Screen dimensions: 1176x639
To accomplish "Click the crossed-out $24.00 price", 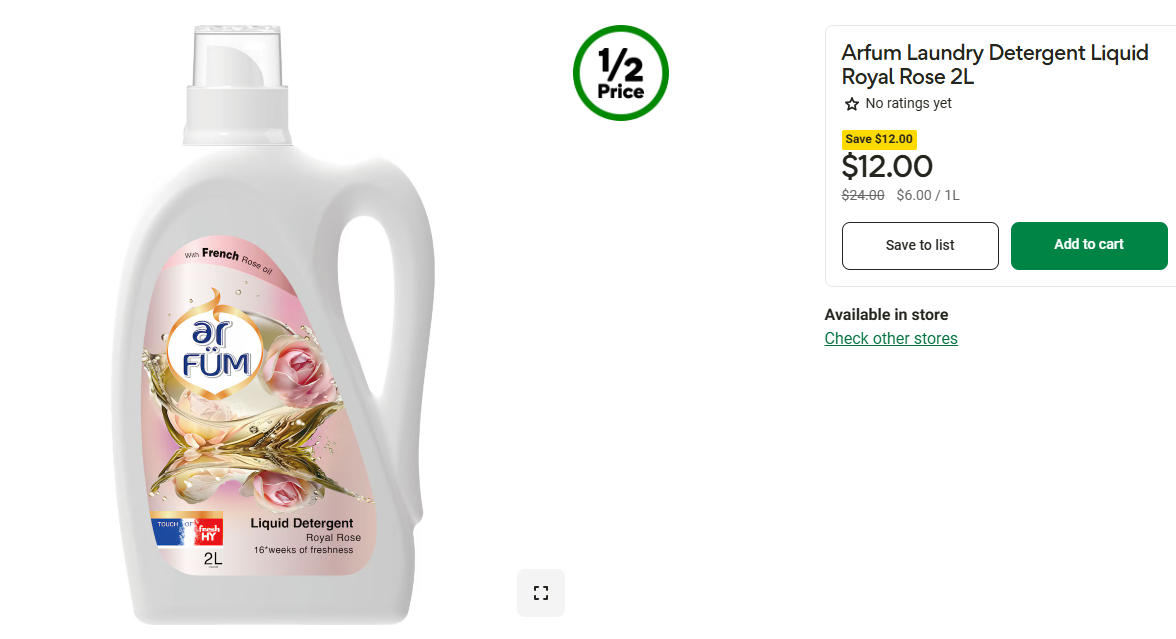I will click(x=863, y=195).
